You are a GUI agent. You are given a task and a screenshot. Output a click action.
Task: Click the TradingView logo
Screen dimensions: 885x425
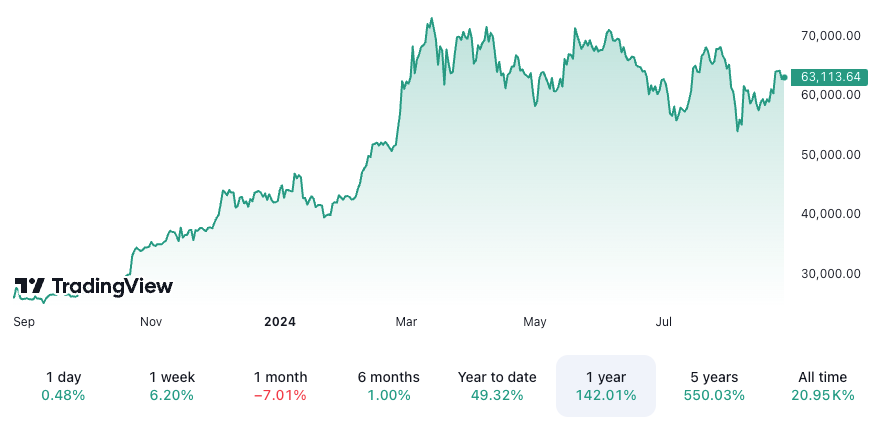(93, 286)
